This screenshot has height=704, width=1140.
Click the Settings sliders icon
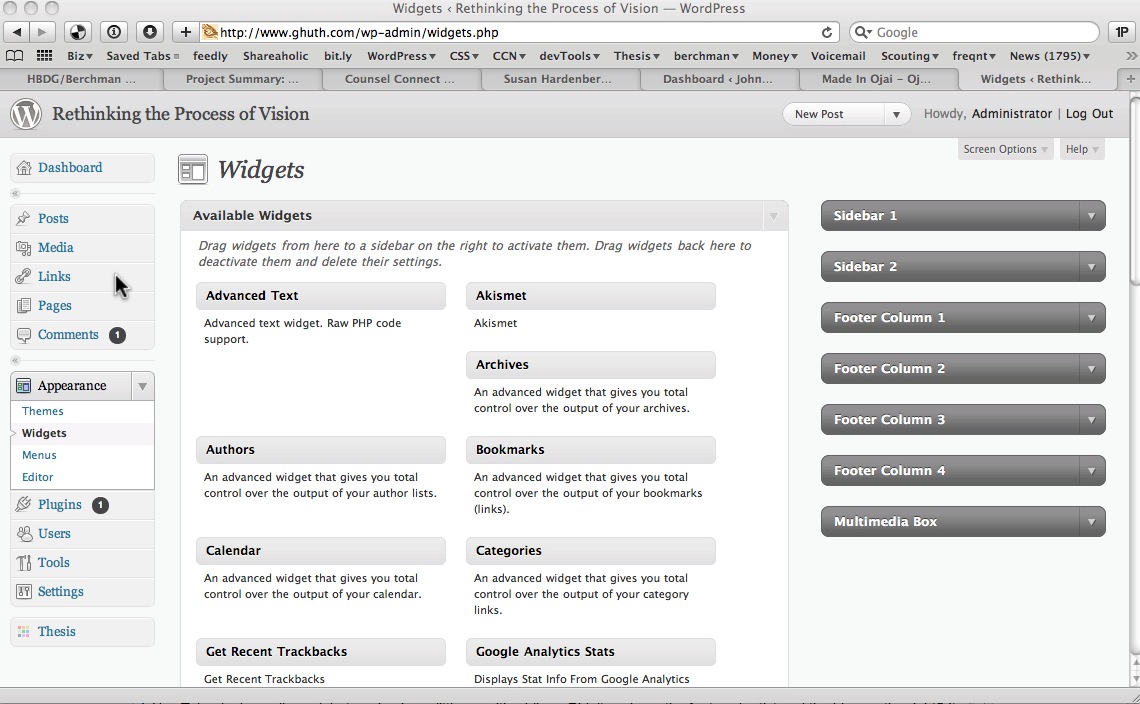[x=24, y=591]
